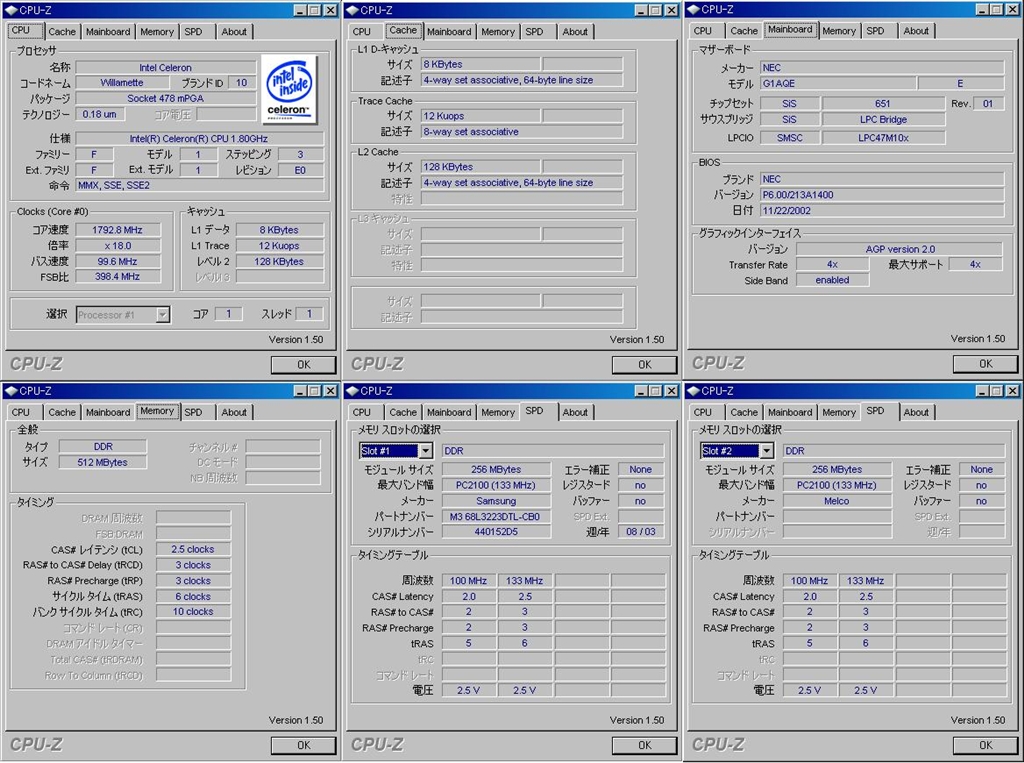This screenshot has width=1024, height=763.
Task: Click the 10 clocks tRC value
Action: pos(193,612)
